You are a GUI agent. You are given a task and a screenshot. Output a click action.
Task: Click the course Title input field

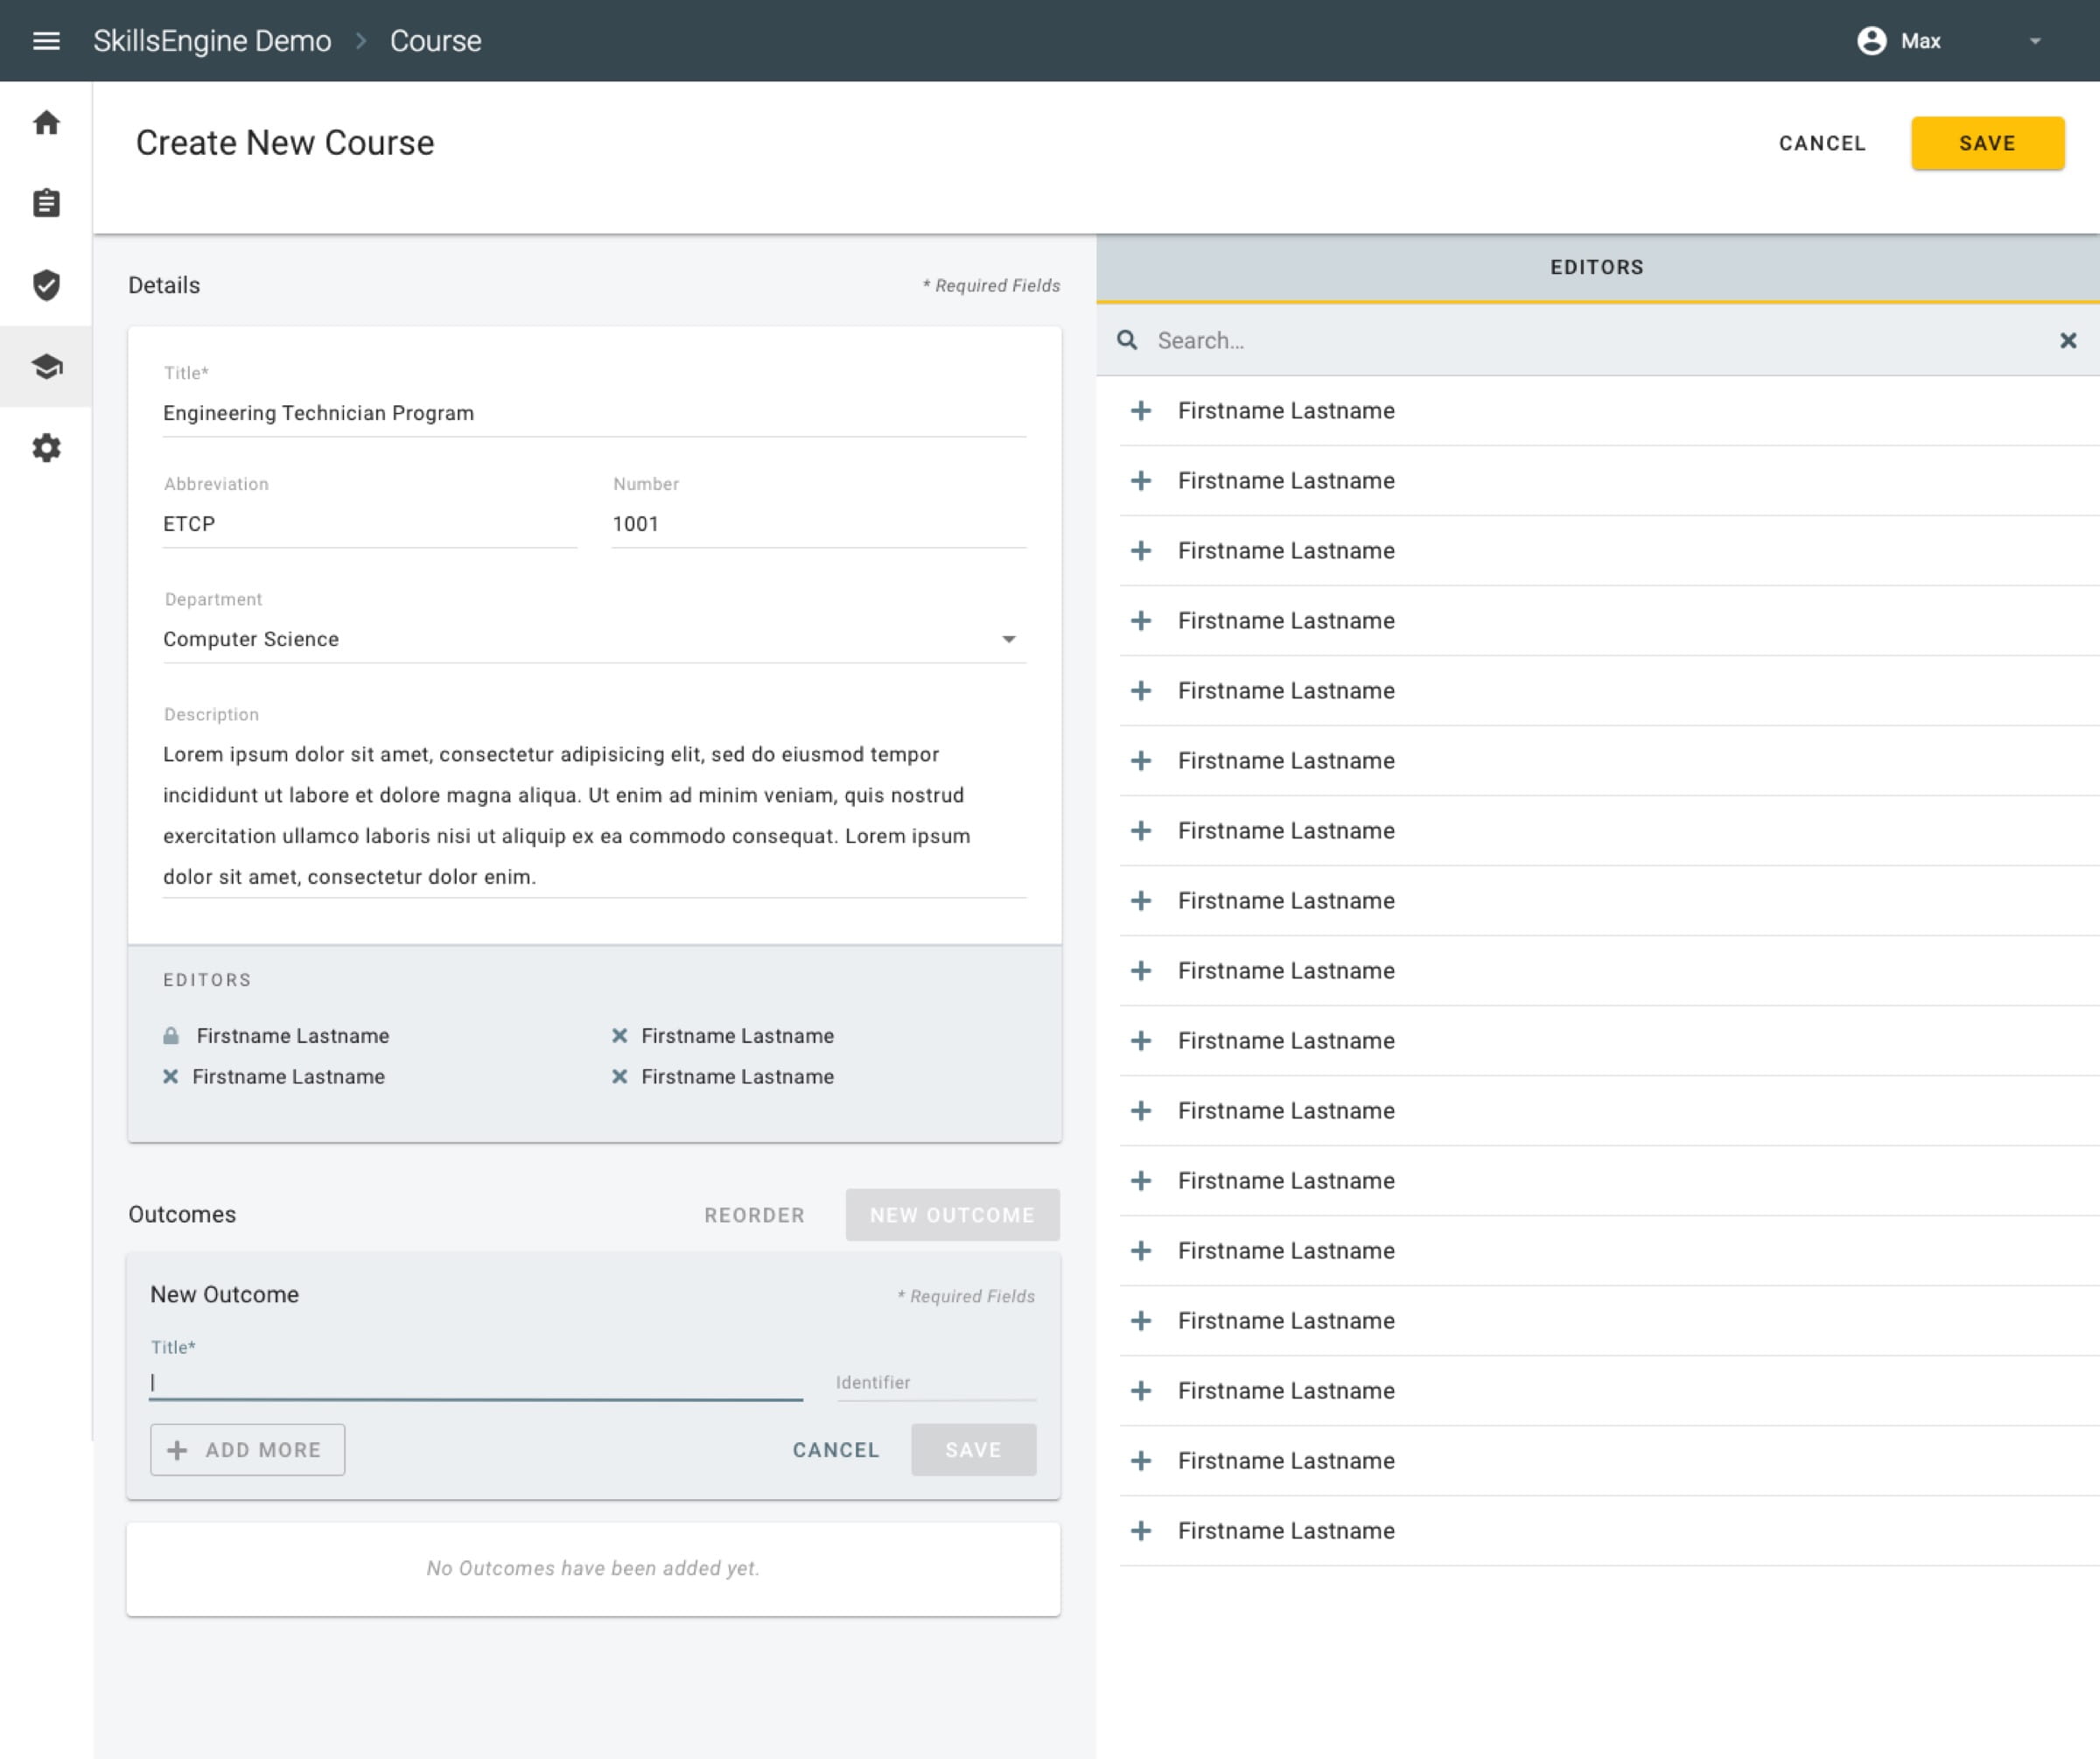click(594, 414)
